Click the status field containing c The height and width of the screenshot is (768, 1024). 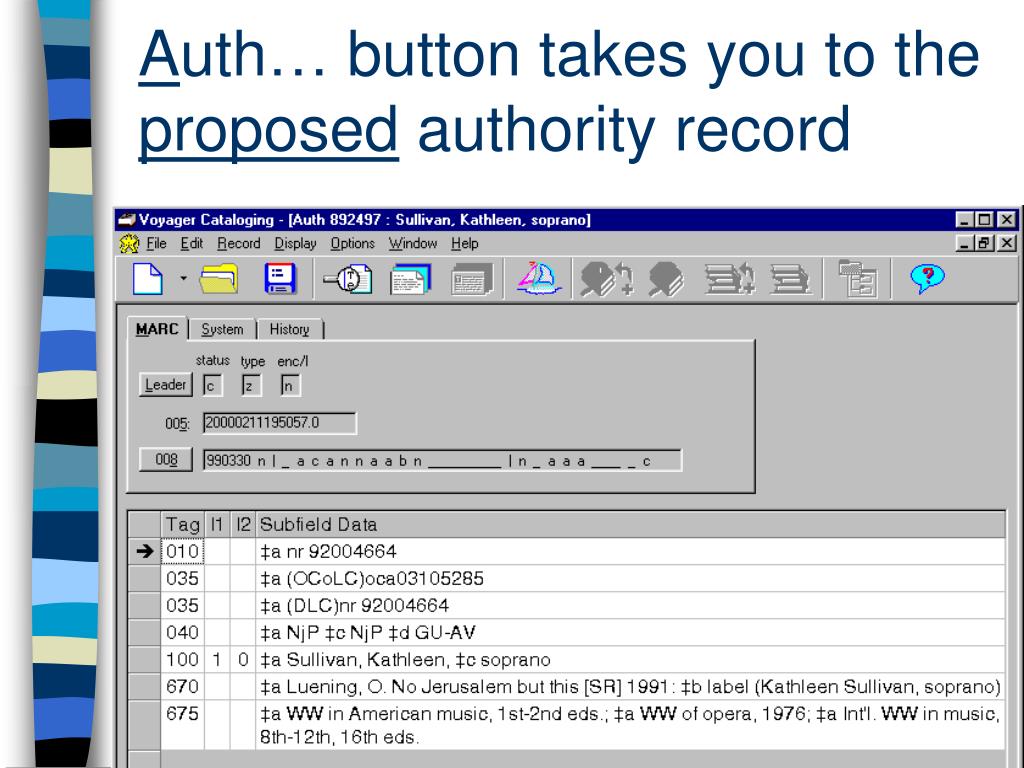(212, 385)
